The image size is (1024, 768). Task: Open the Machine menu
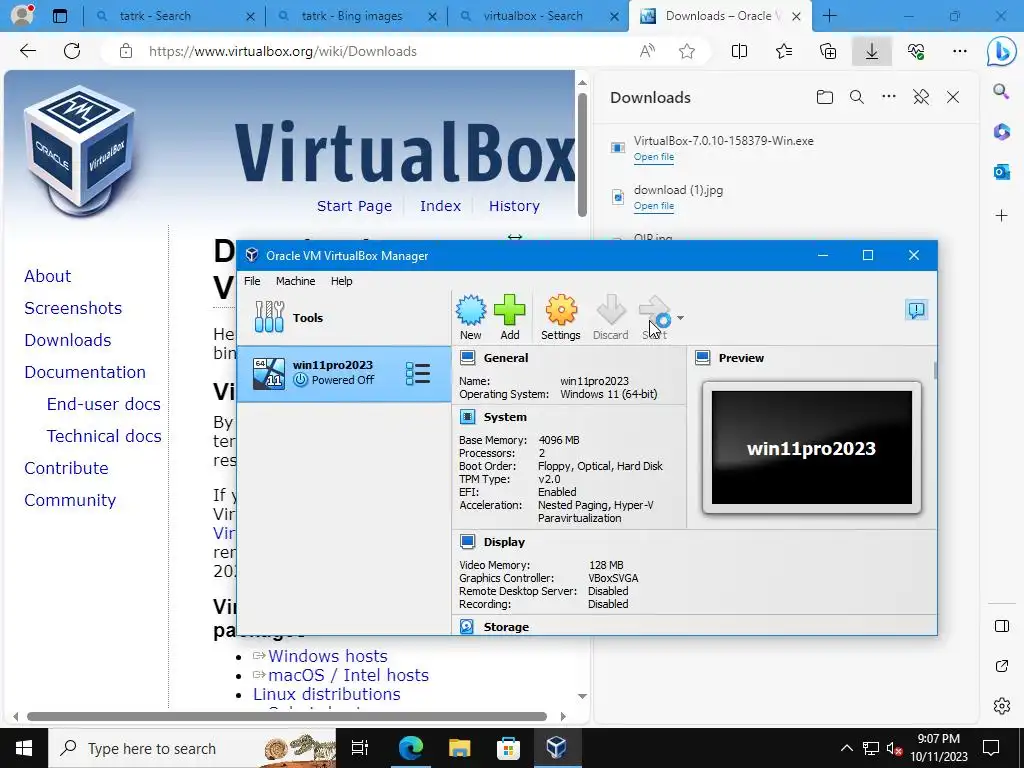click(295, 281)
